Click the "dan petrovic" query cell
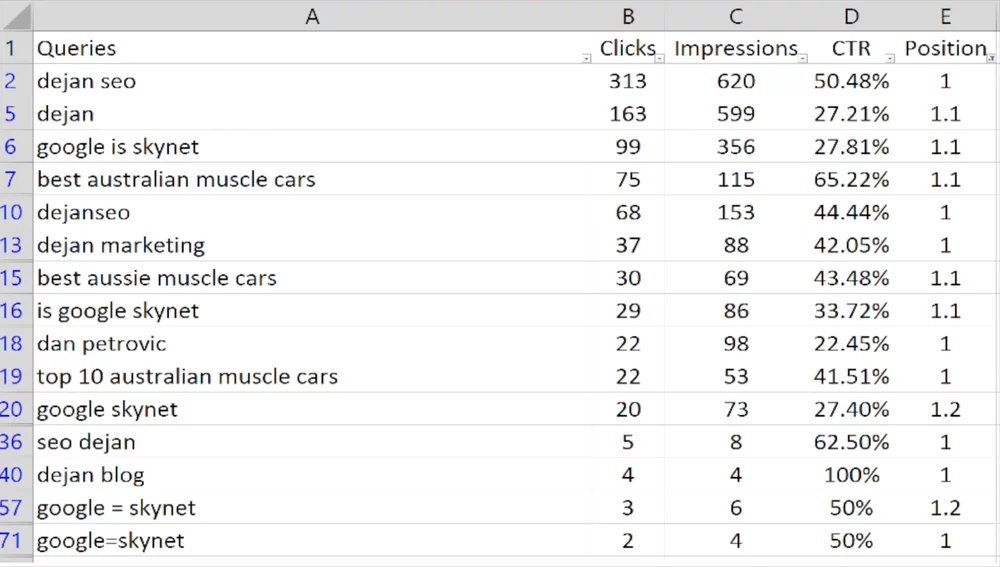This screenshot has height=567, width=1000. click(102, 344)
